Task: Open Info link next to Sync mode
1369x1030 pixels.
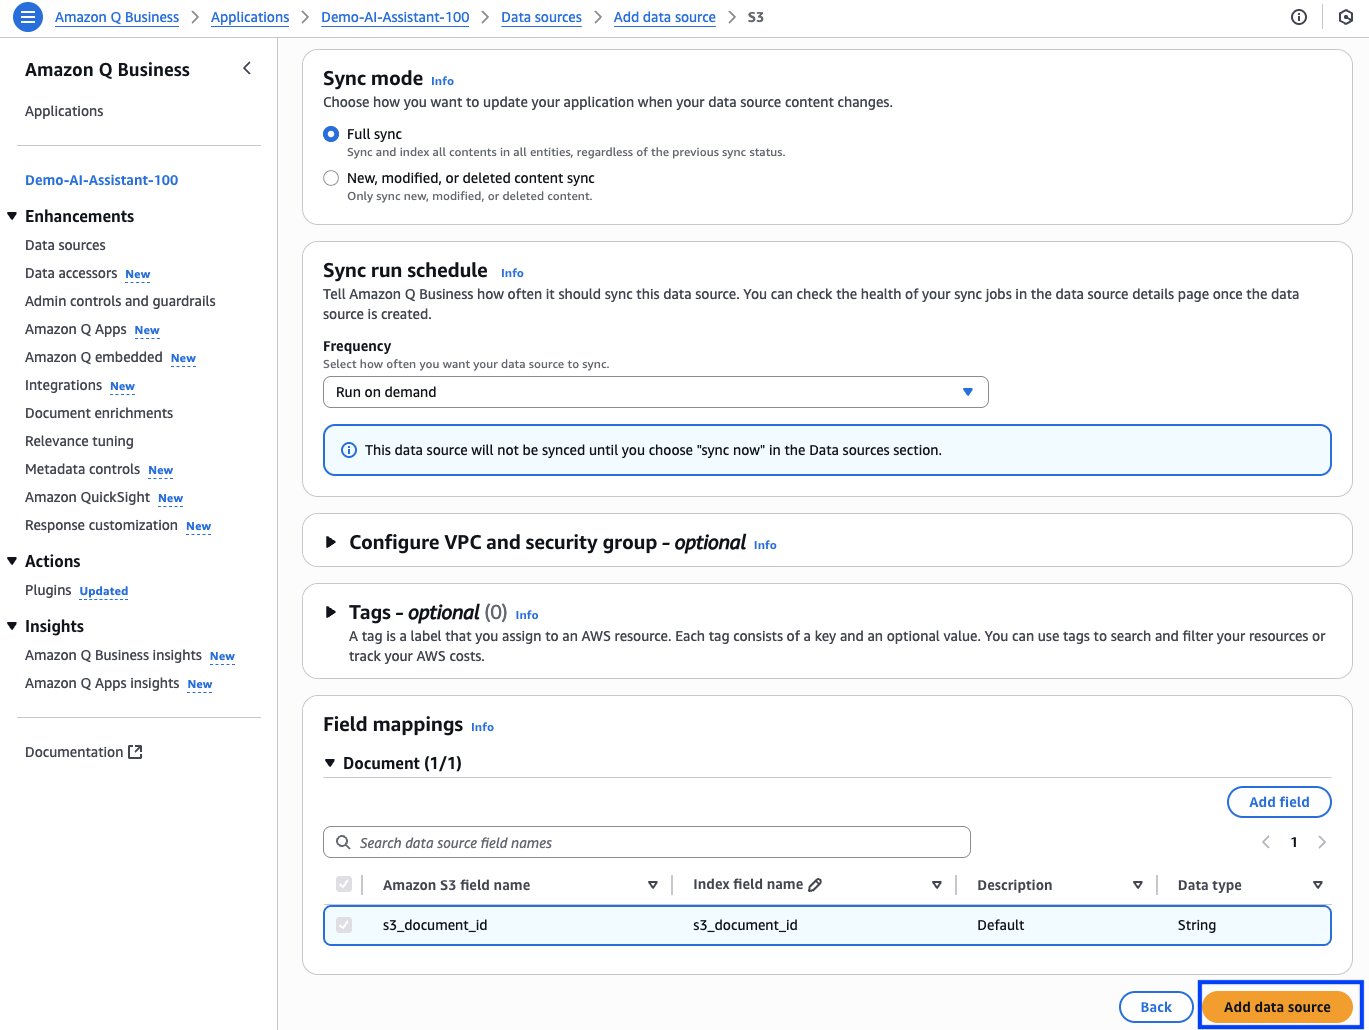Action: [x=442, y=81]
